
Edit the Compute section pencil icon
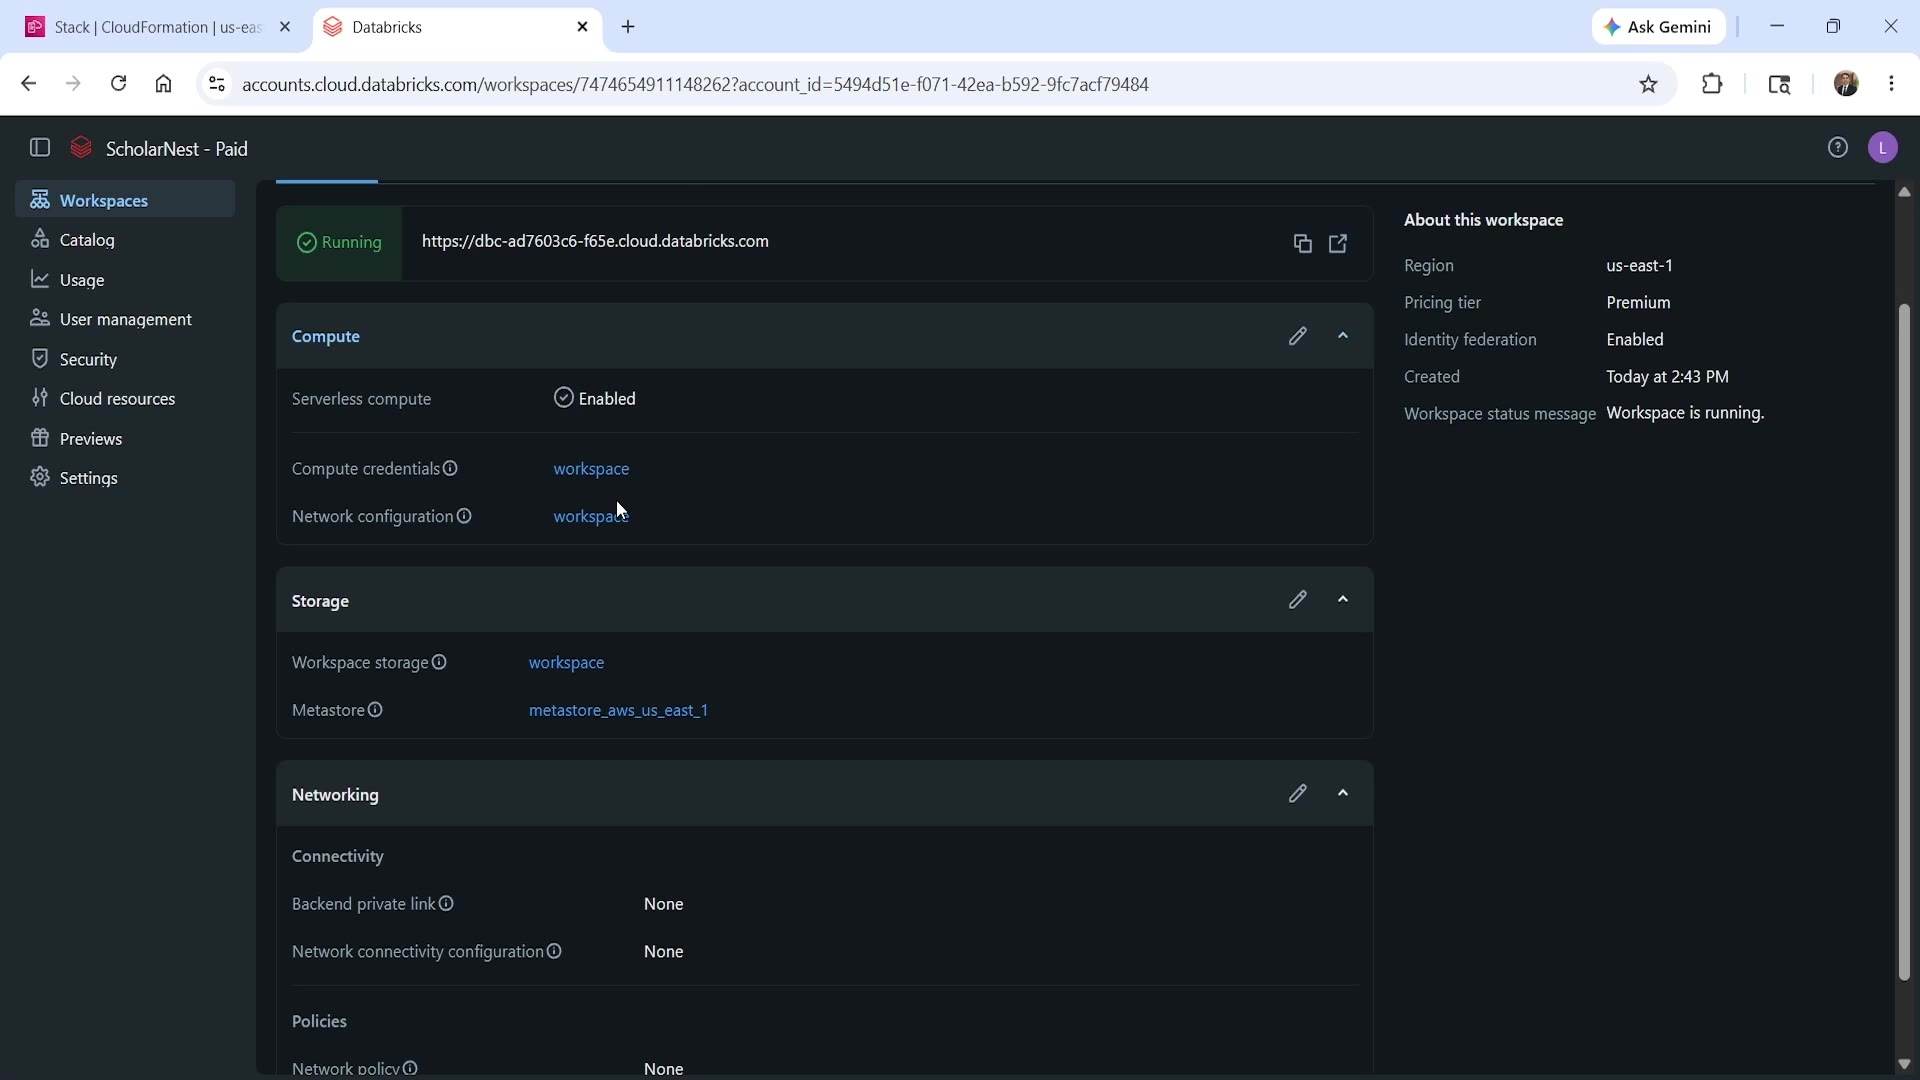tap(1298, 336)
